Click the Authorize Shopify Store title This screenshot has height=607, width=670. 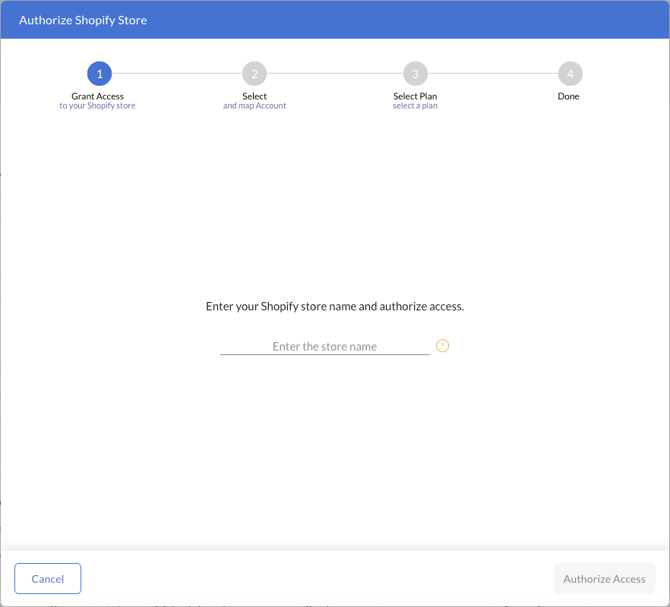tap(83, 20)
